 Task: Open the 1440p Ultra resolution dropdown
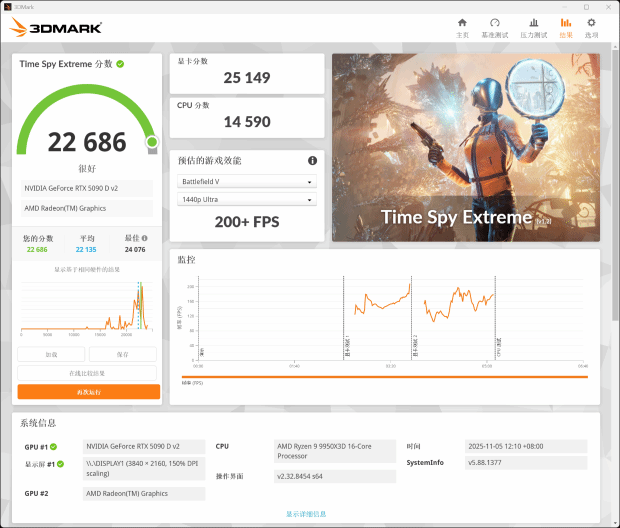(x=247, y=200)
